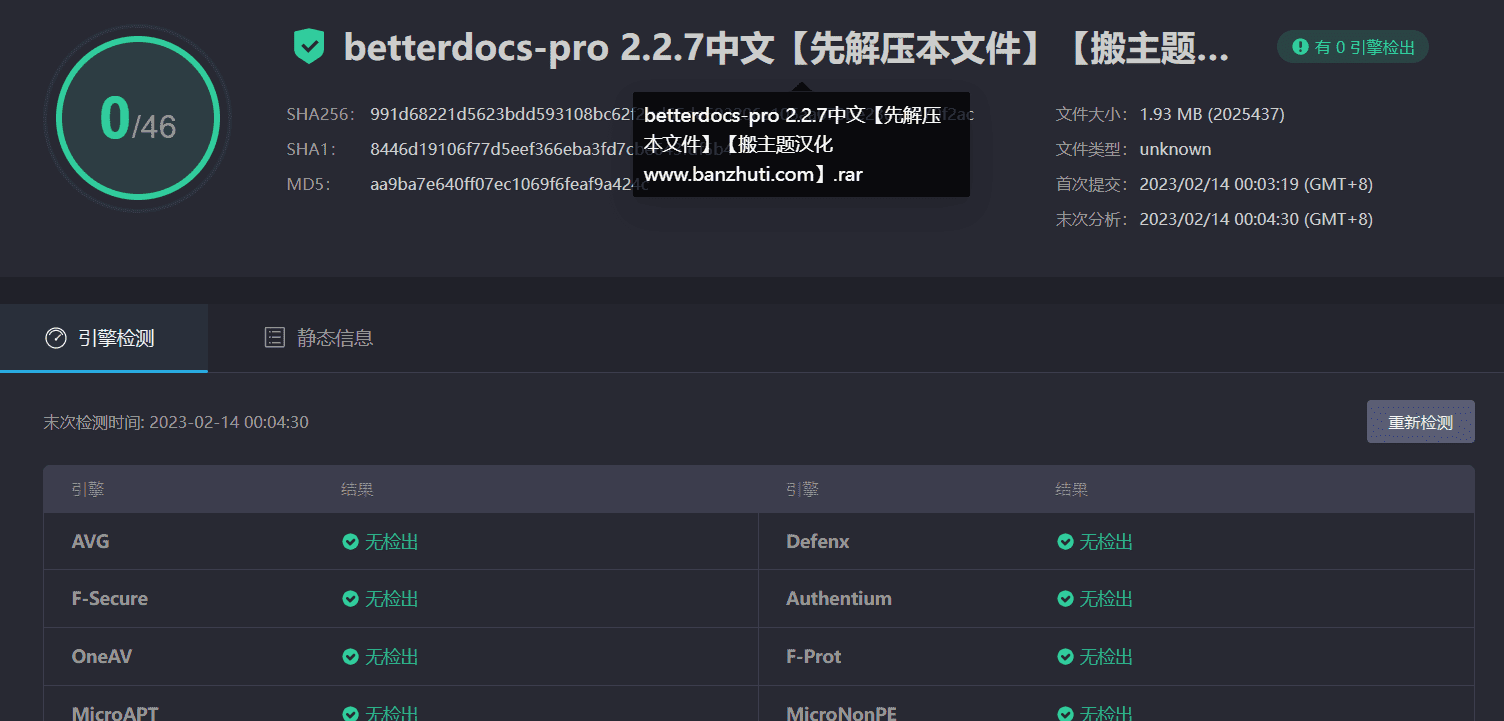Click the right 结果 column header
The height and width of the screenshot is (721, 1504).
pos(1072,489)
